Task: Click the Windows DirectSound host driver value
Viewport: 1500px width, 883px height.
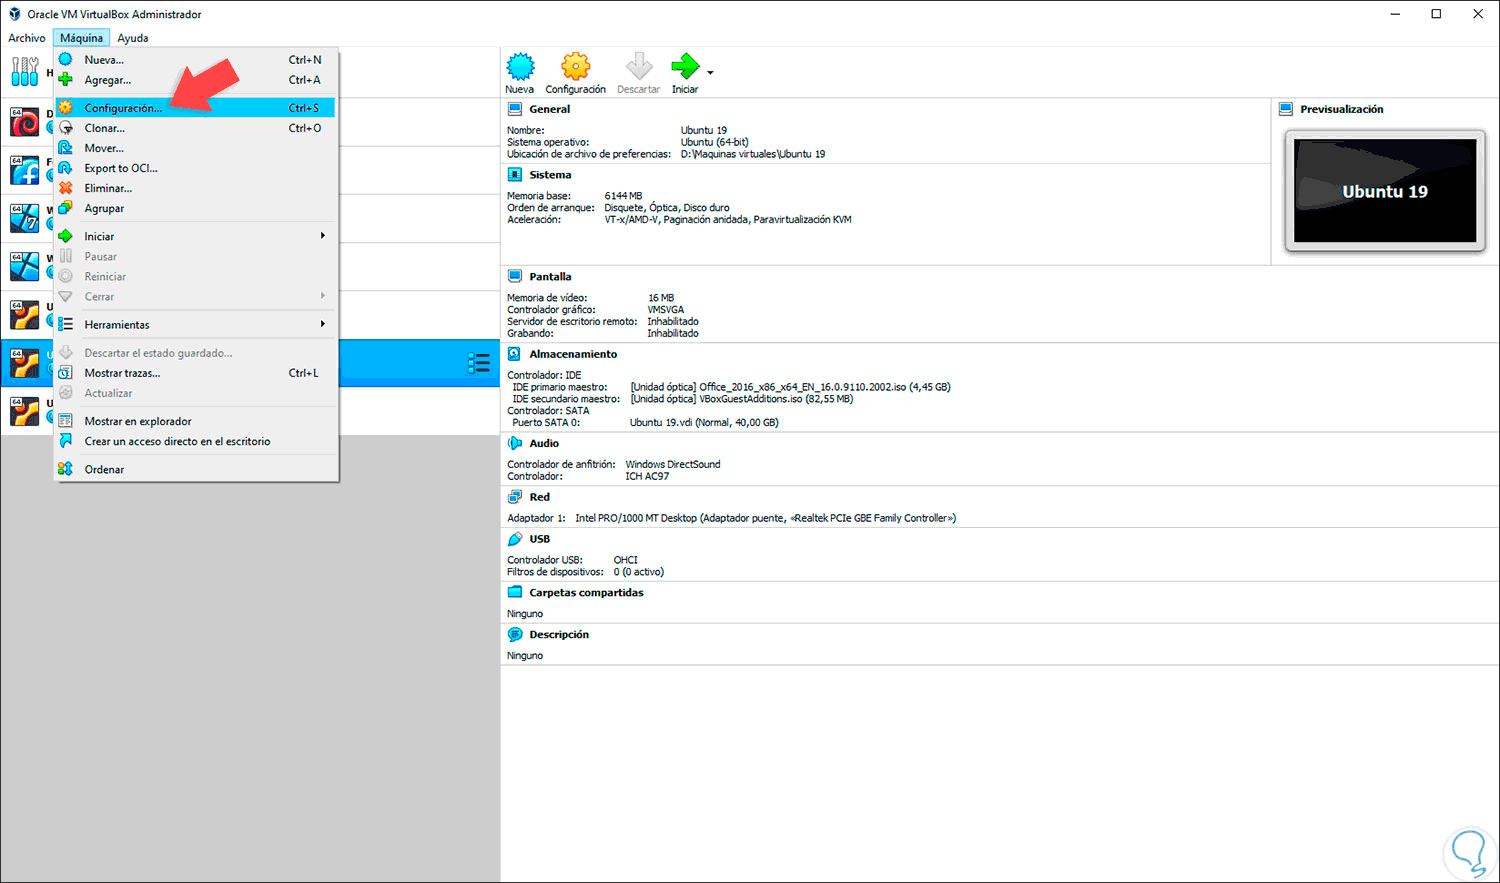Action: coord(673,464)
